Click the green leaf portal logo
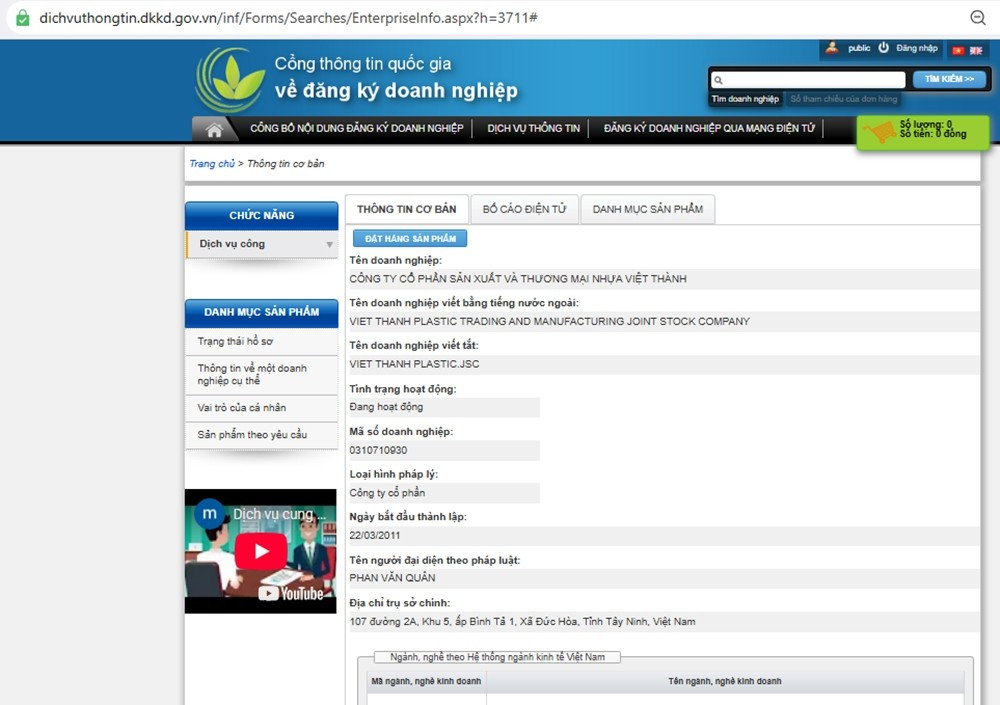The height and width of the screenshot is (705, 1000). pos(229,79)
